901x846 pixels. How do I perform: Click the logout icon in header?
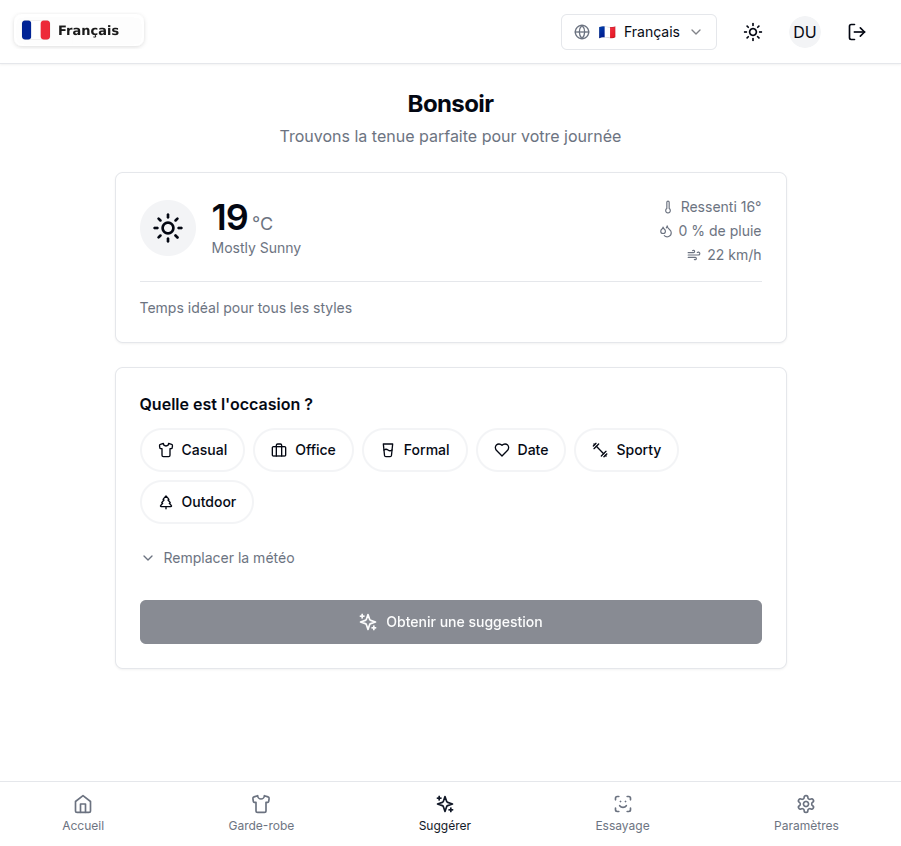(857, 32)
